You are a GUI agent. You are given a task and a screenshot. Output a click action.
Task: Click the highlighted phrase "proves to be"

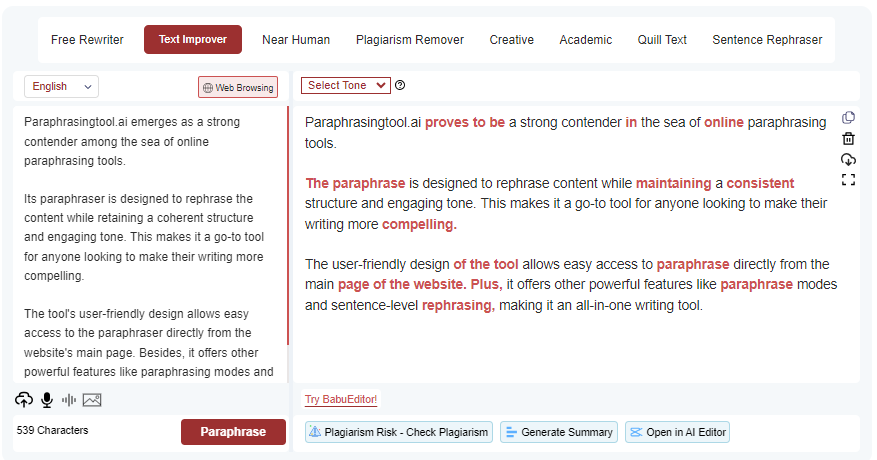tap(465, 123)
